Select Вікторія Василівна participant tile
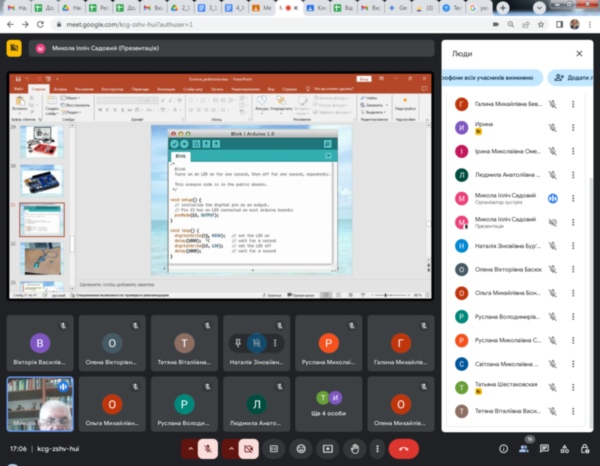Screen dimensions: 600x466 pos(41,342)
